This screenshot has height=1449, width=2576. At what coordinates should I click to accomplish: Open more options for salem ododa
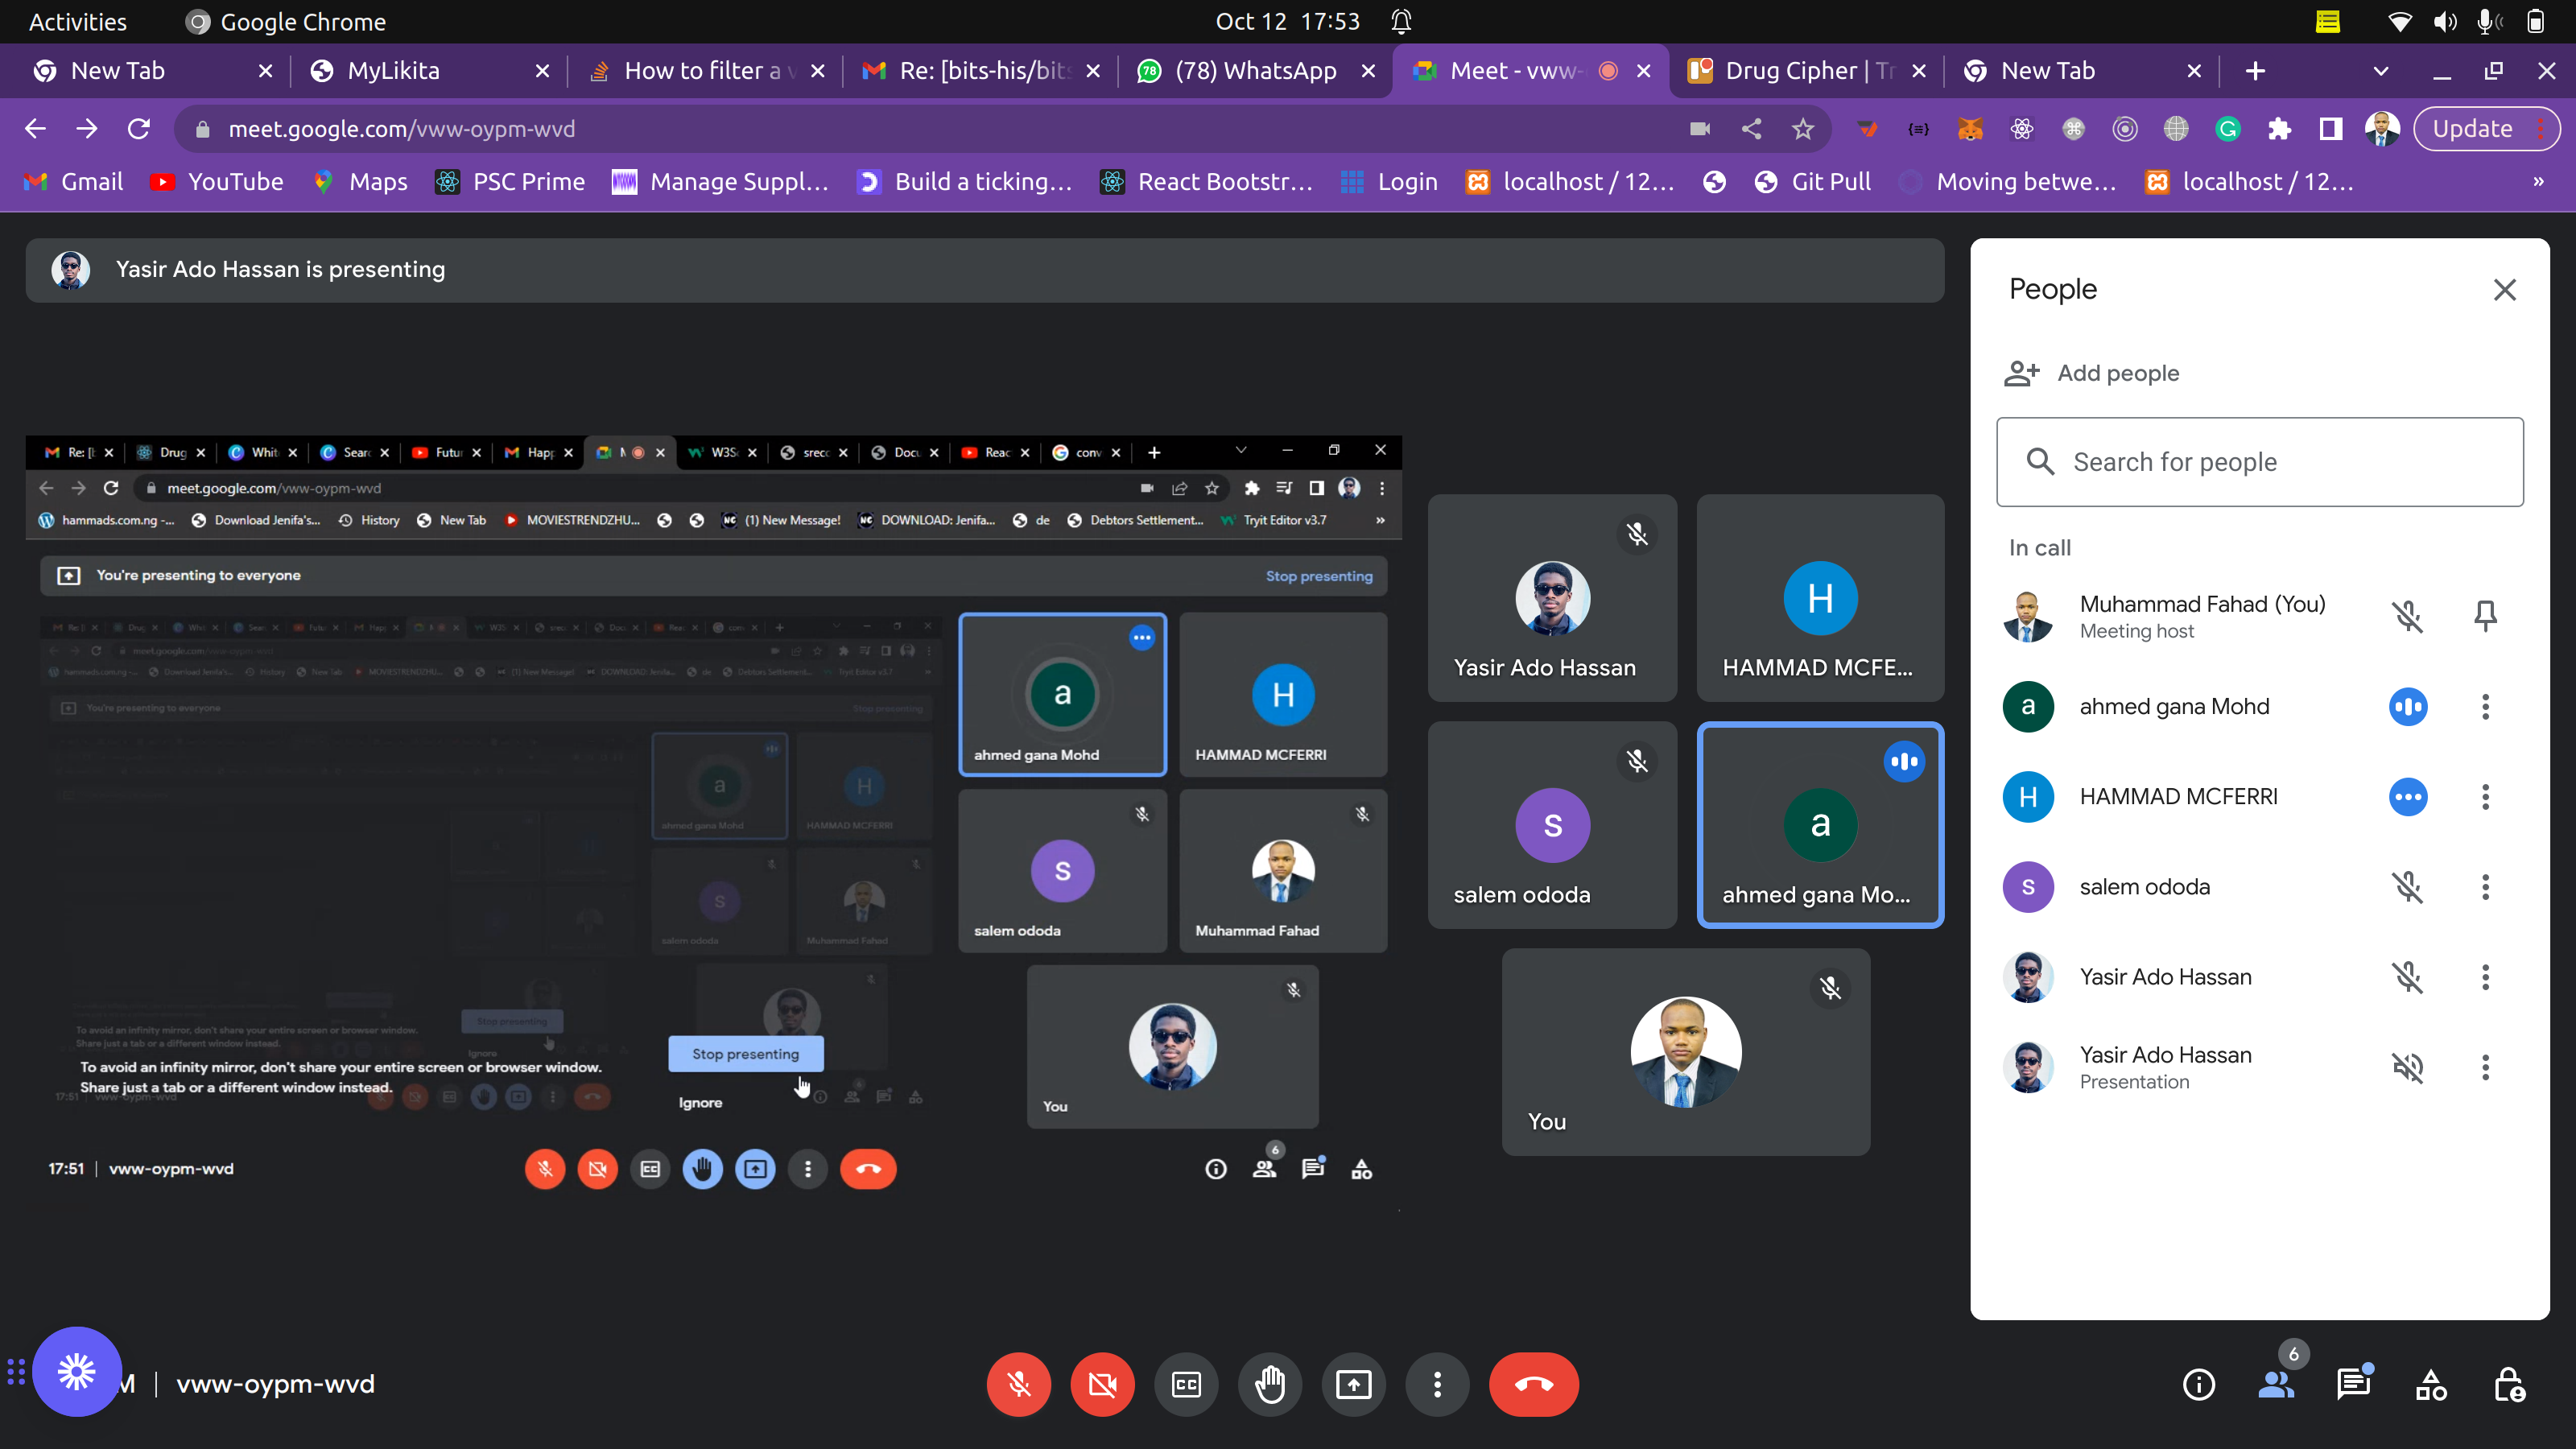[x=2485, y=887]
